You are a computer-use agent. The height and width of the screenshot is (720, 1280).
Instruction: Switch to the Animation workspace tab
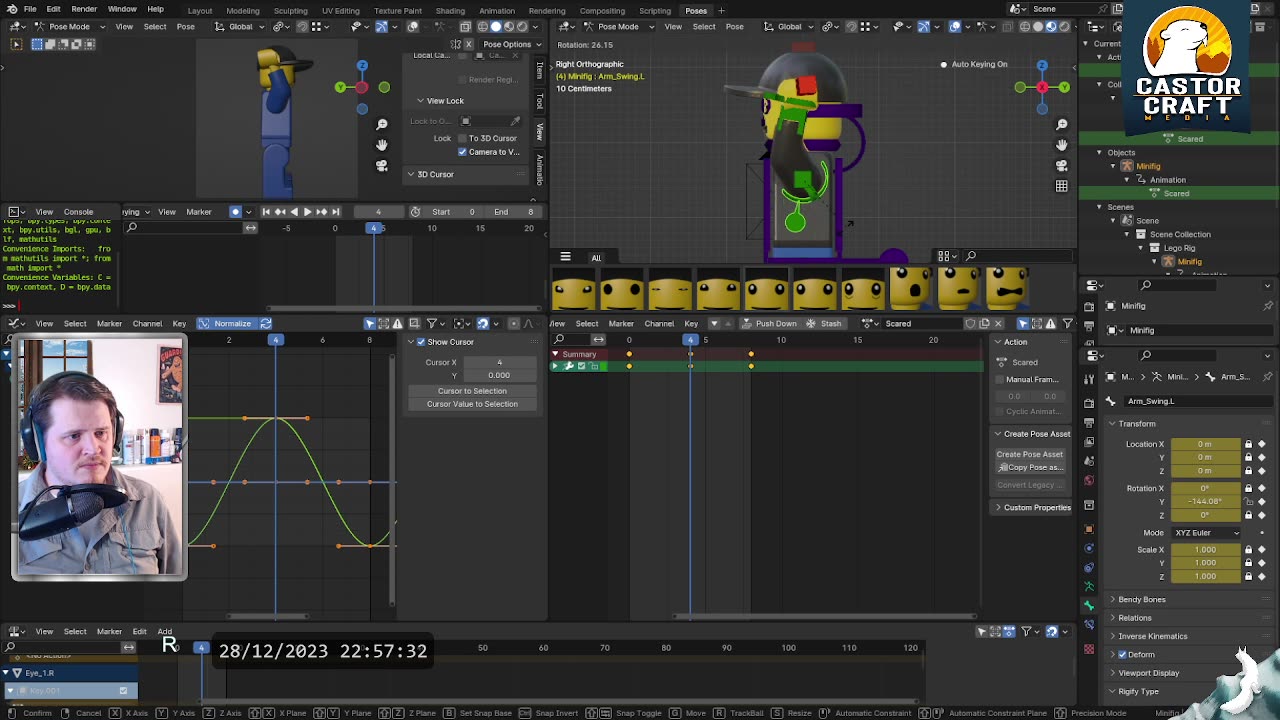pyautogui.click(x=497, y=11)
